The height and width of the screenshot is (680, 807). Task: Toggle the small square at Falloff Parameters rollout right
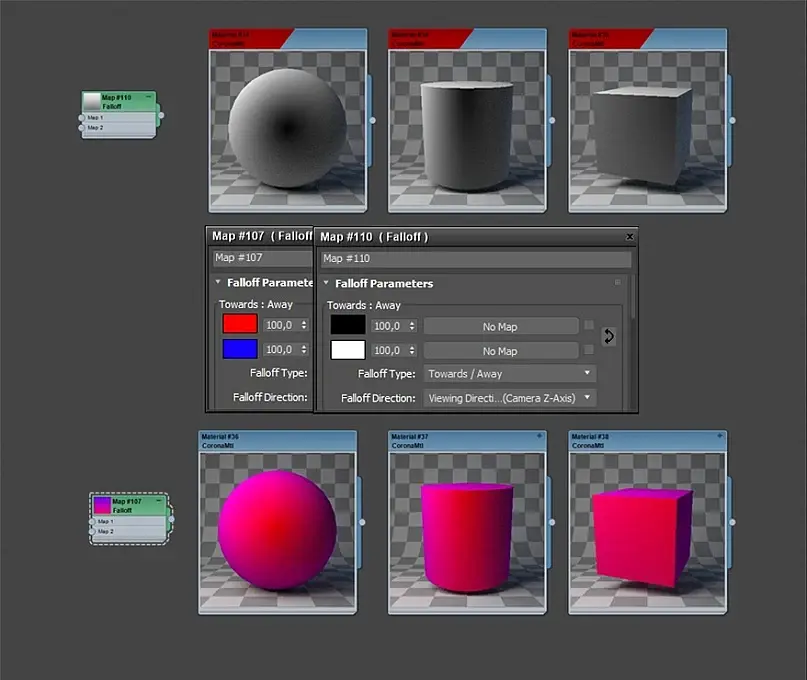click(618, 282)
